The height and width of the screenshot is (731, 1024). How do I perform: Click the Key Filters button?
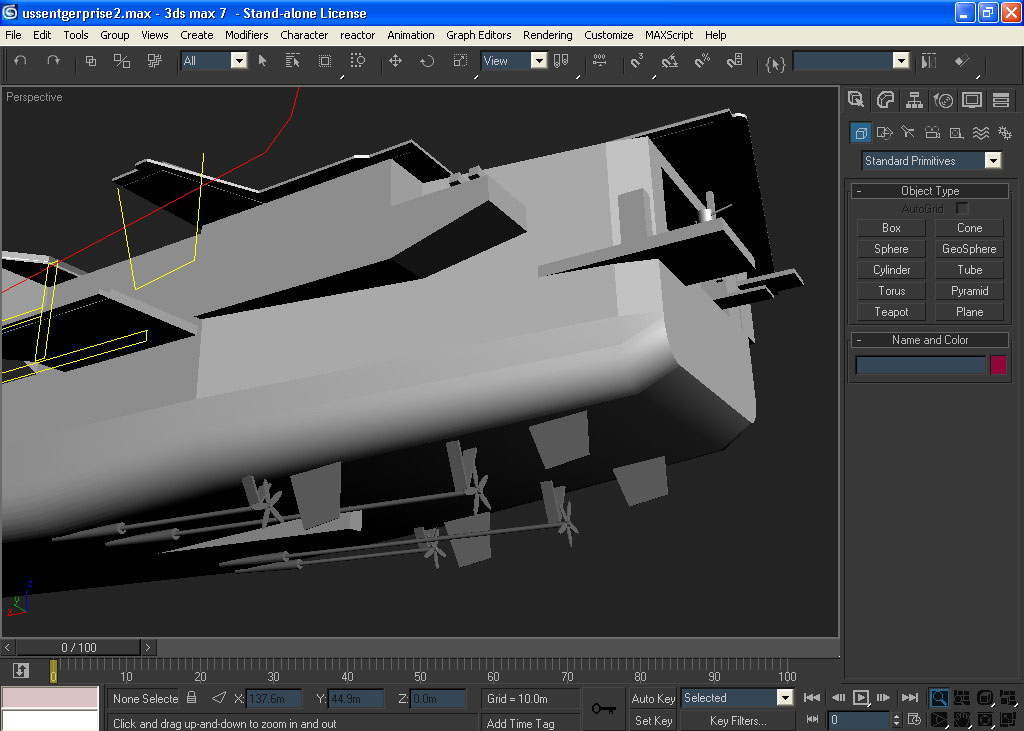coord(738,720)
